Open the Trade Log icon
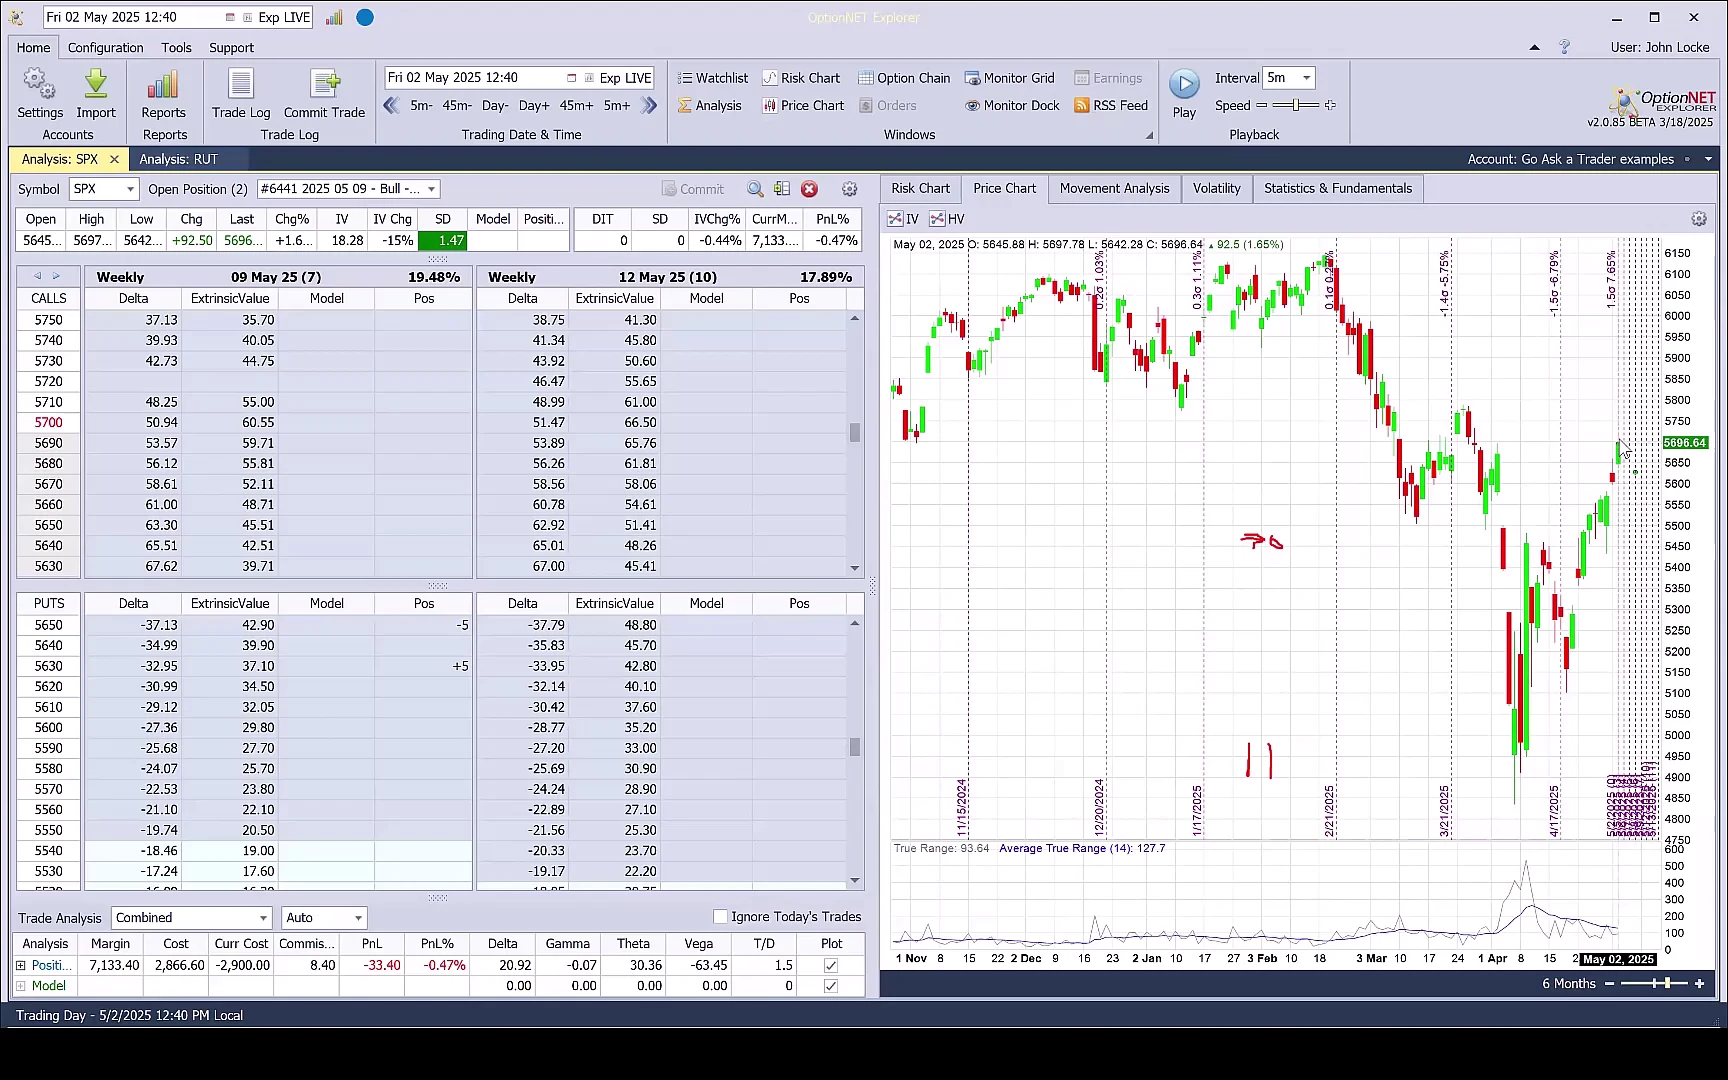Image resolution: width=1728 pixels, height=1080 pixels. click(241, 94)
